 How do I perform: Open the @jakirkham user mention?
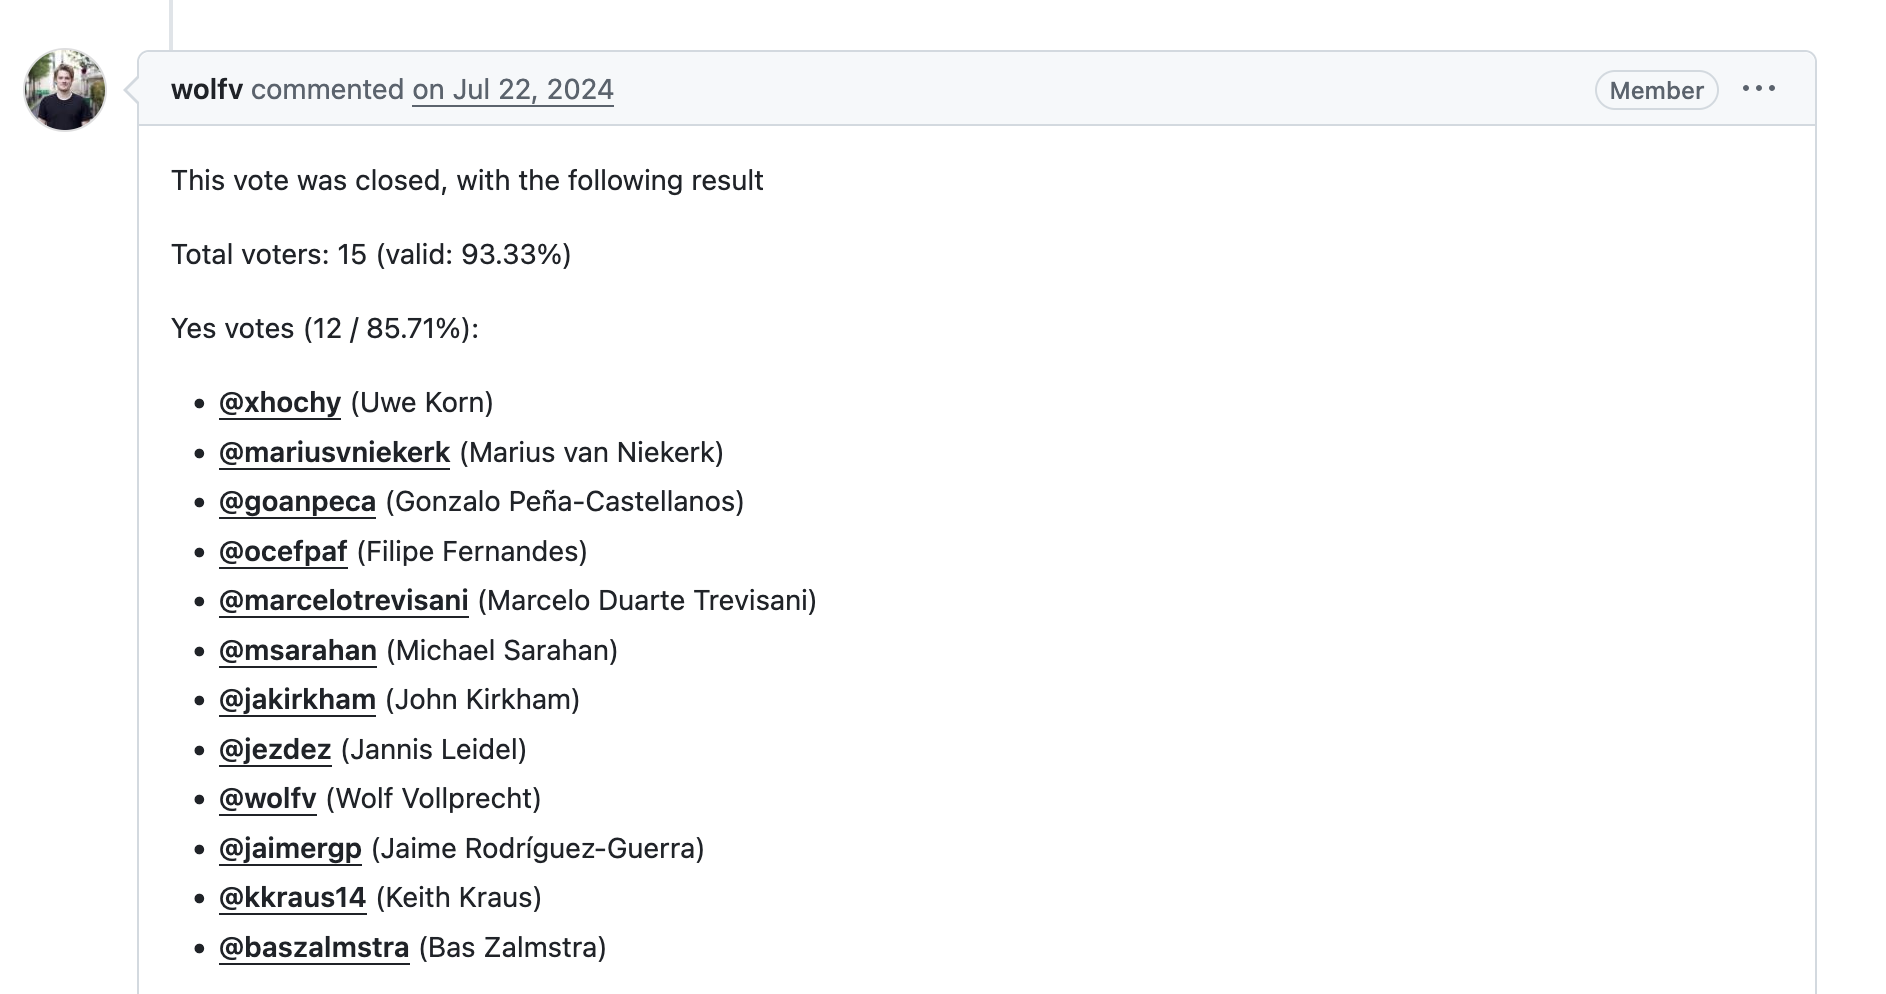[x=297, y=700]
